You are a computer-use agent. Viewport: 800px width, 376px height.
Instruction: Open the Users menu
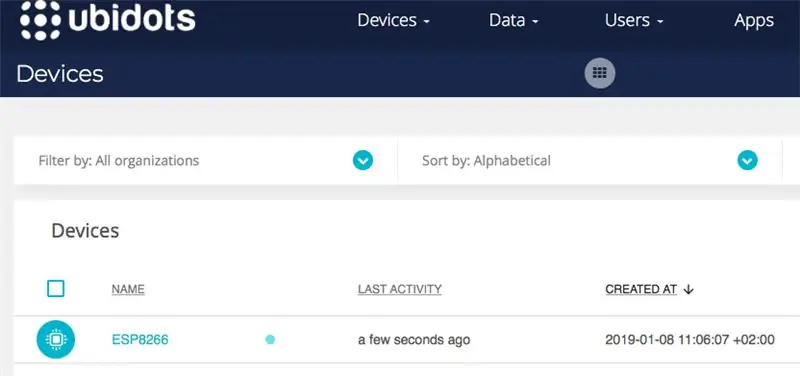pos(634,20)
